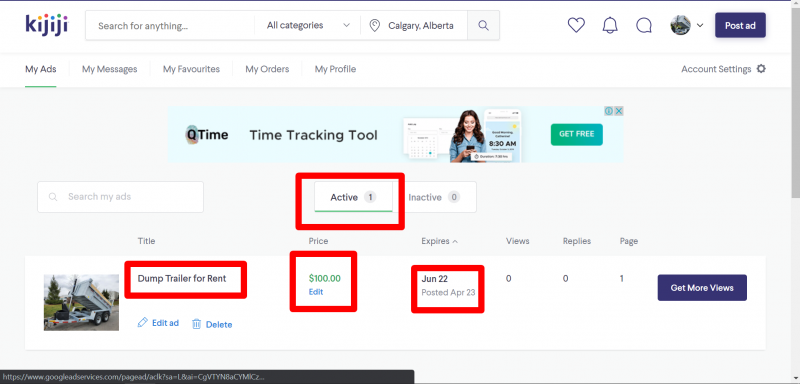Open the My Messages tab
This screenshot has width=800, height=384.
tap(110, 69)
